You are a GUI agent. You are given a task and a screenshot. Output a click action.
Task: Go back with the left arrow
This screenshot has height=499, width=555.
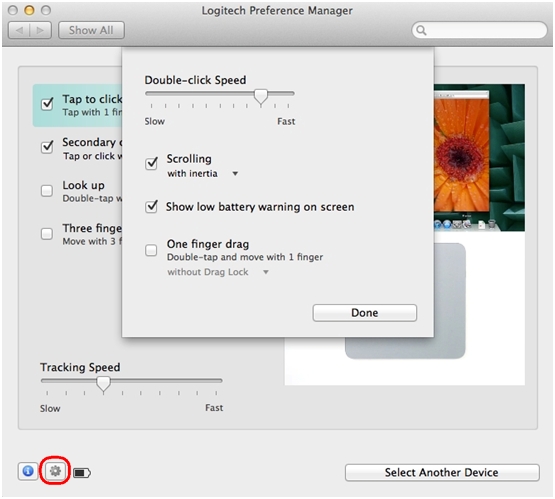click(x=19, y=30)
